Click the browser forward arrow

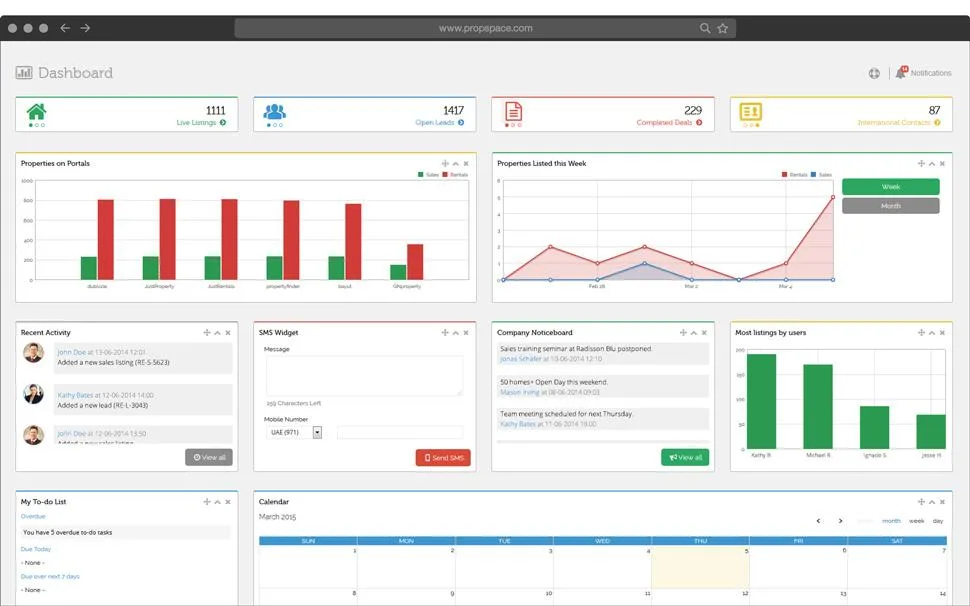(85, 28)
